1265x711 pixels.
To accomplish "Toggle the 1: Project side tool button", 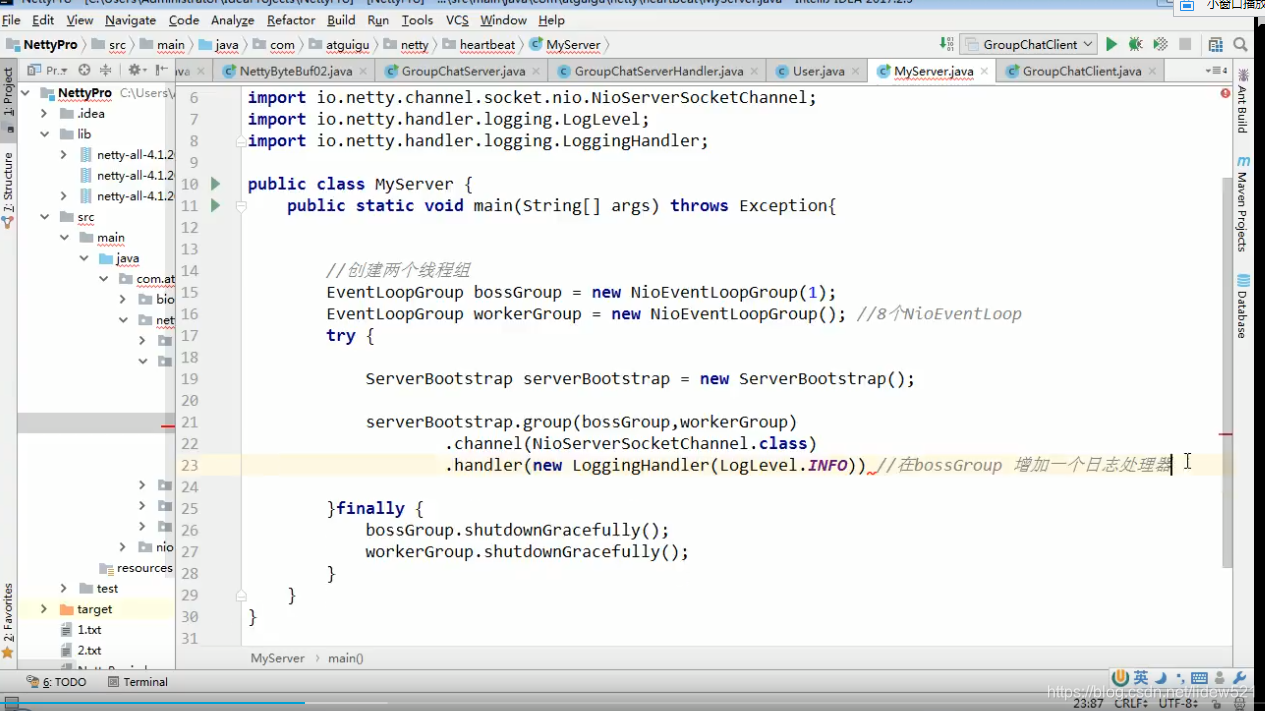I will tap(8, 100).
